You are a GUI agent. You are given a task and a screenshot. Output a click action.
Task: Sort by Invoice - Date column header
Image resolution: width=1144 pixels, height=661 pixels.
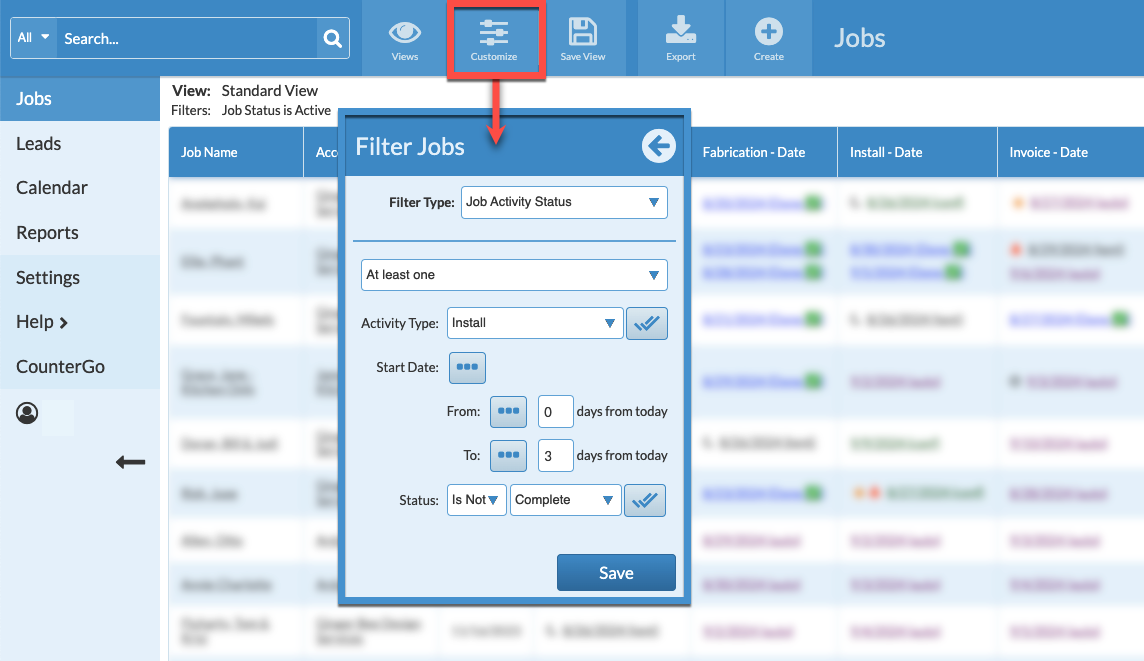[1070, 152]
